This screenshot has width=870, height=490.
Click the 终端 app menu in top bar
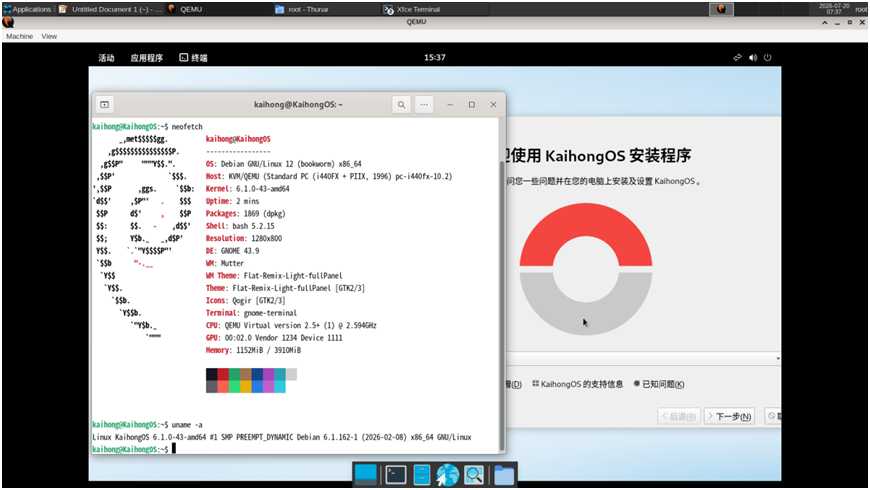pos(193,58)
